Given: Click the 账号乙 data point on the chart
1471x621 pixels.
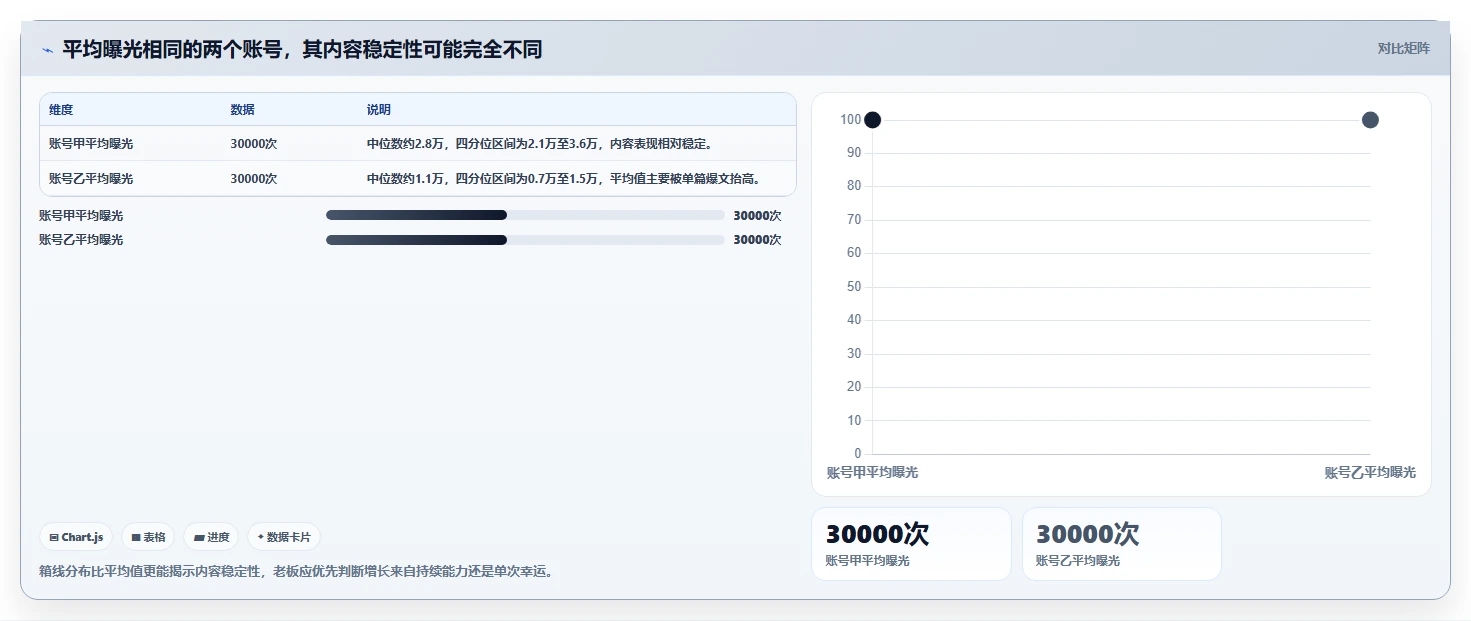Looking at the screenshot, I should pos(1370,120).
